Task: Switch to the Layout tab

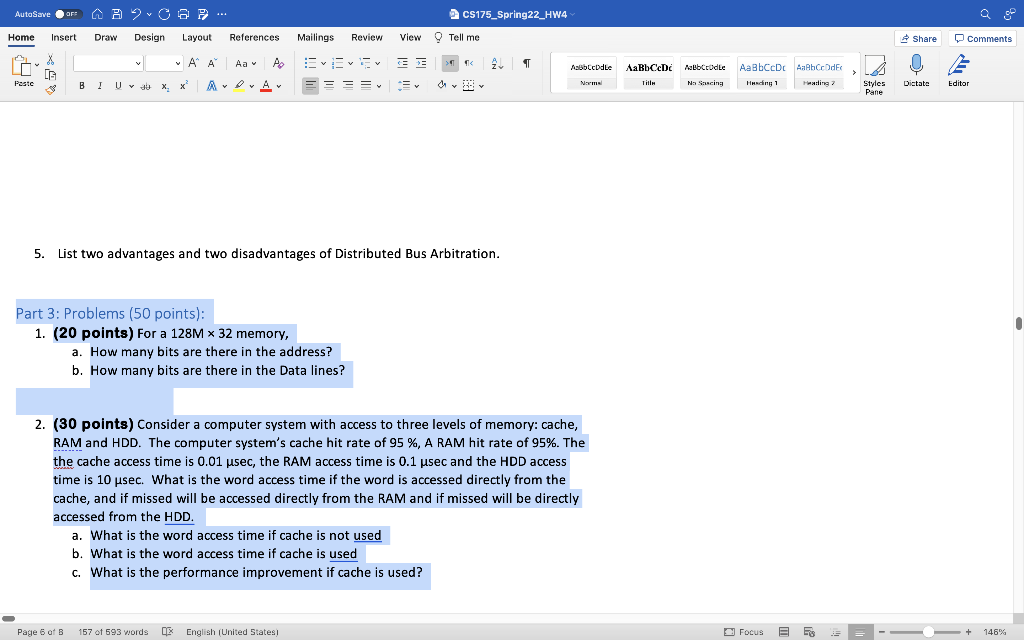Action: tap(197, 37)
